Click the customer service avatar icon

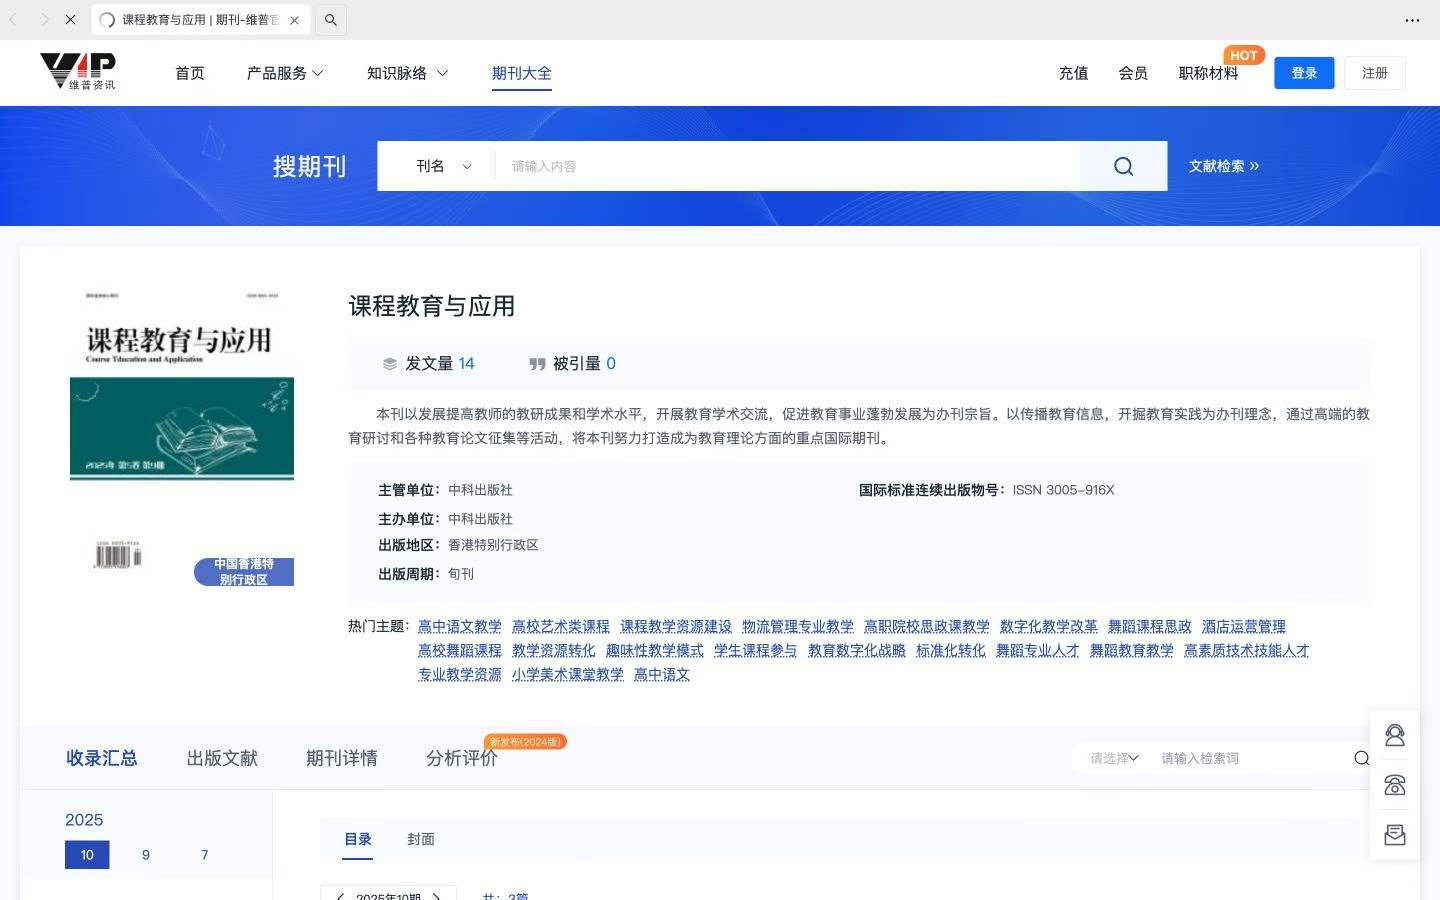[1394, 735]
